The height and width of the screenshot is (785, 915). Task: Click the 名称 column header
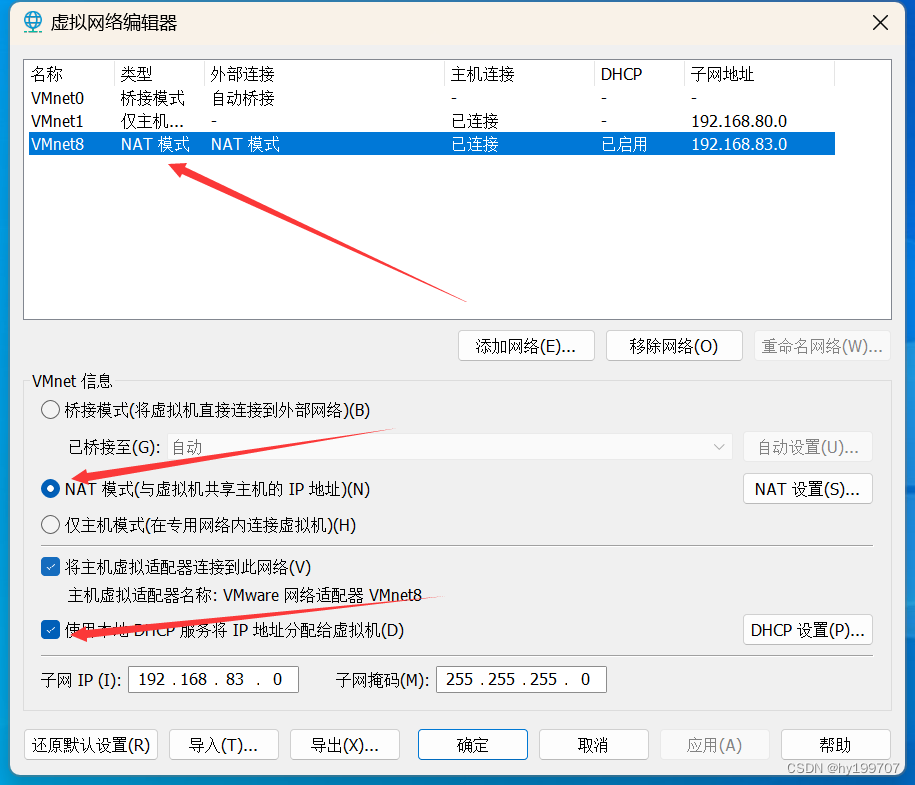click(x=71, y=74)
